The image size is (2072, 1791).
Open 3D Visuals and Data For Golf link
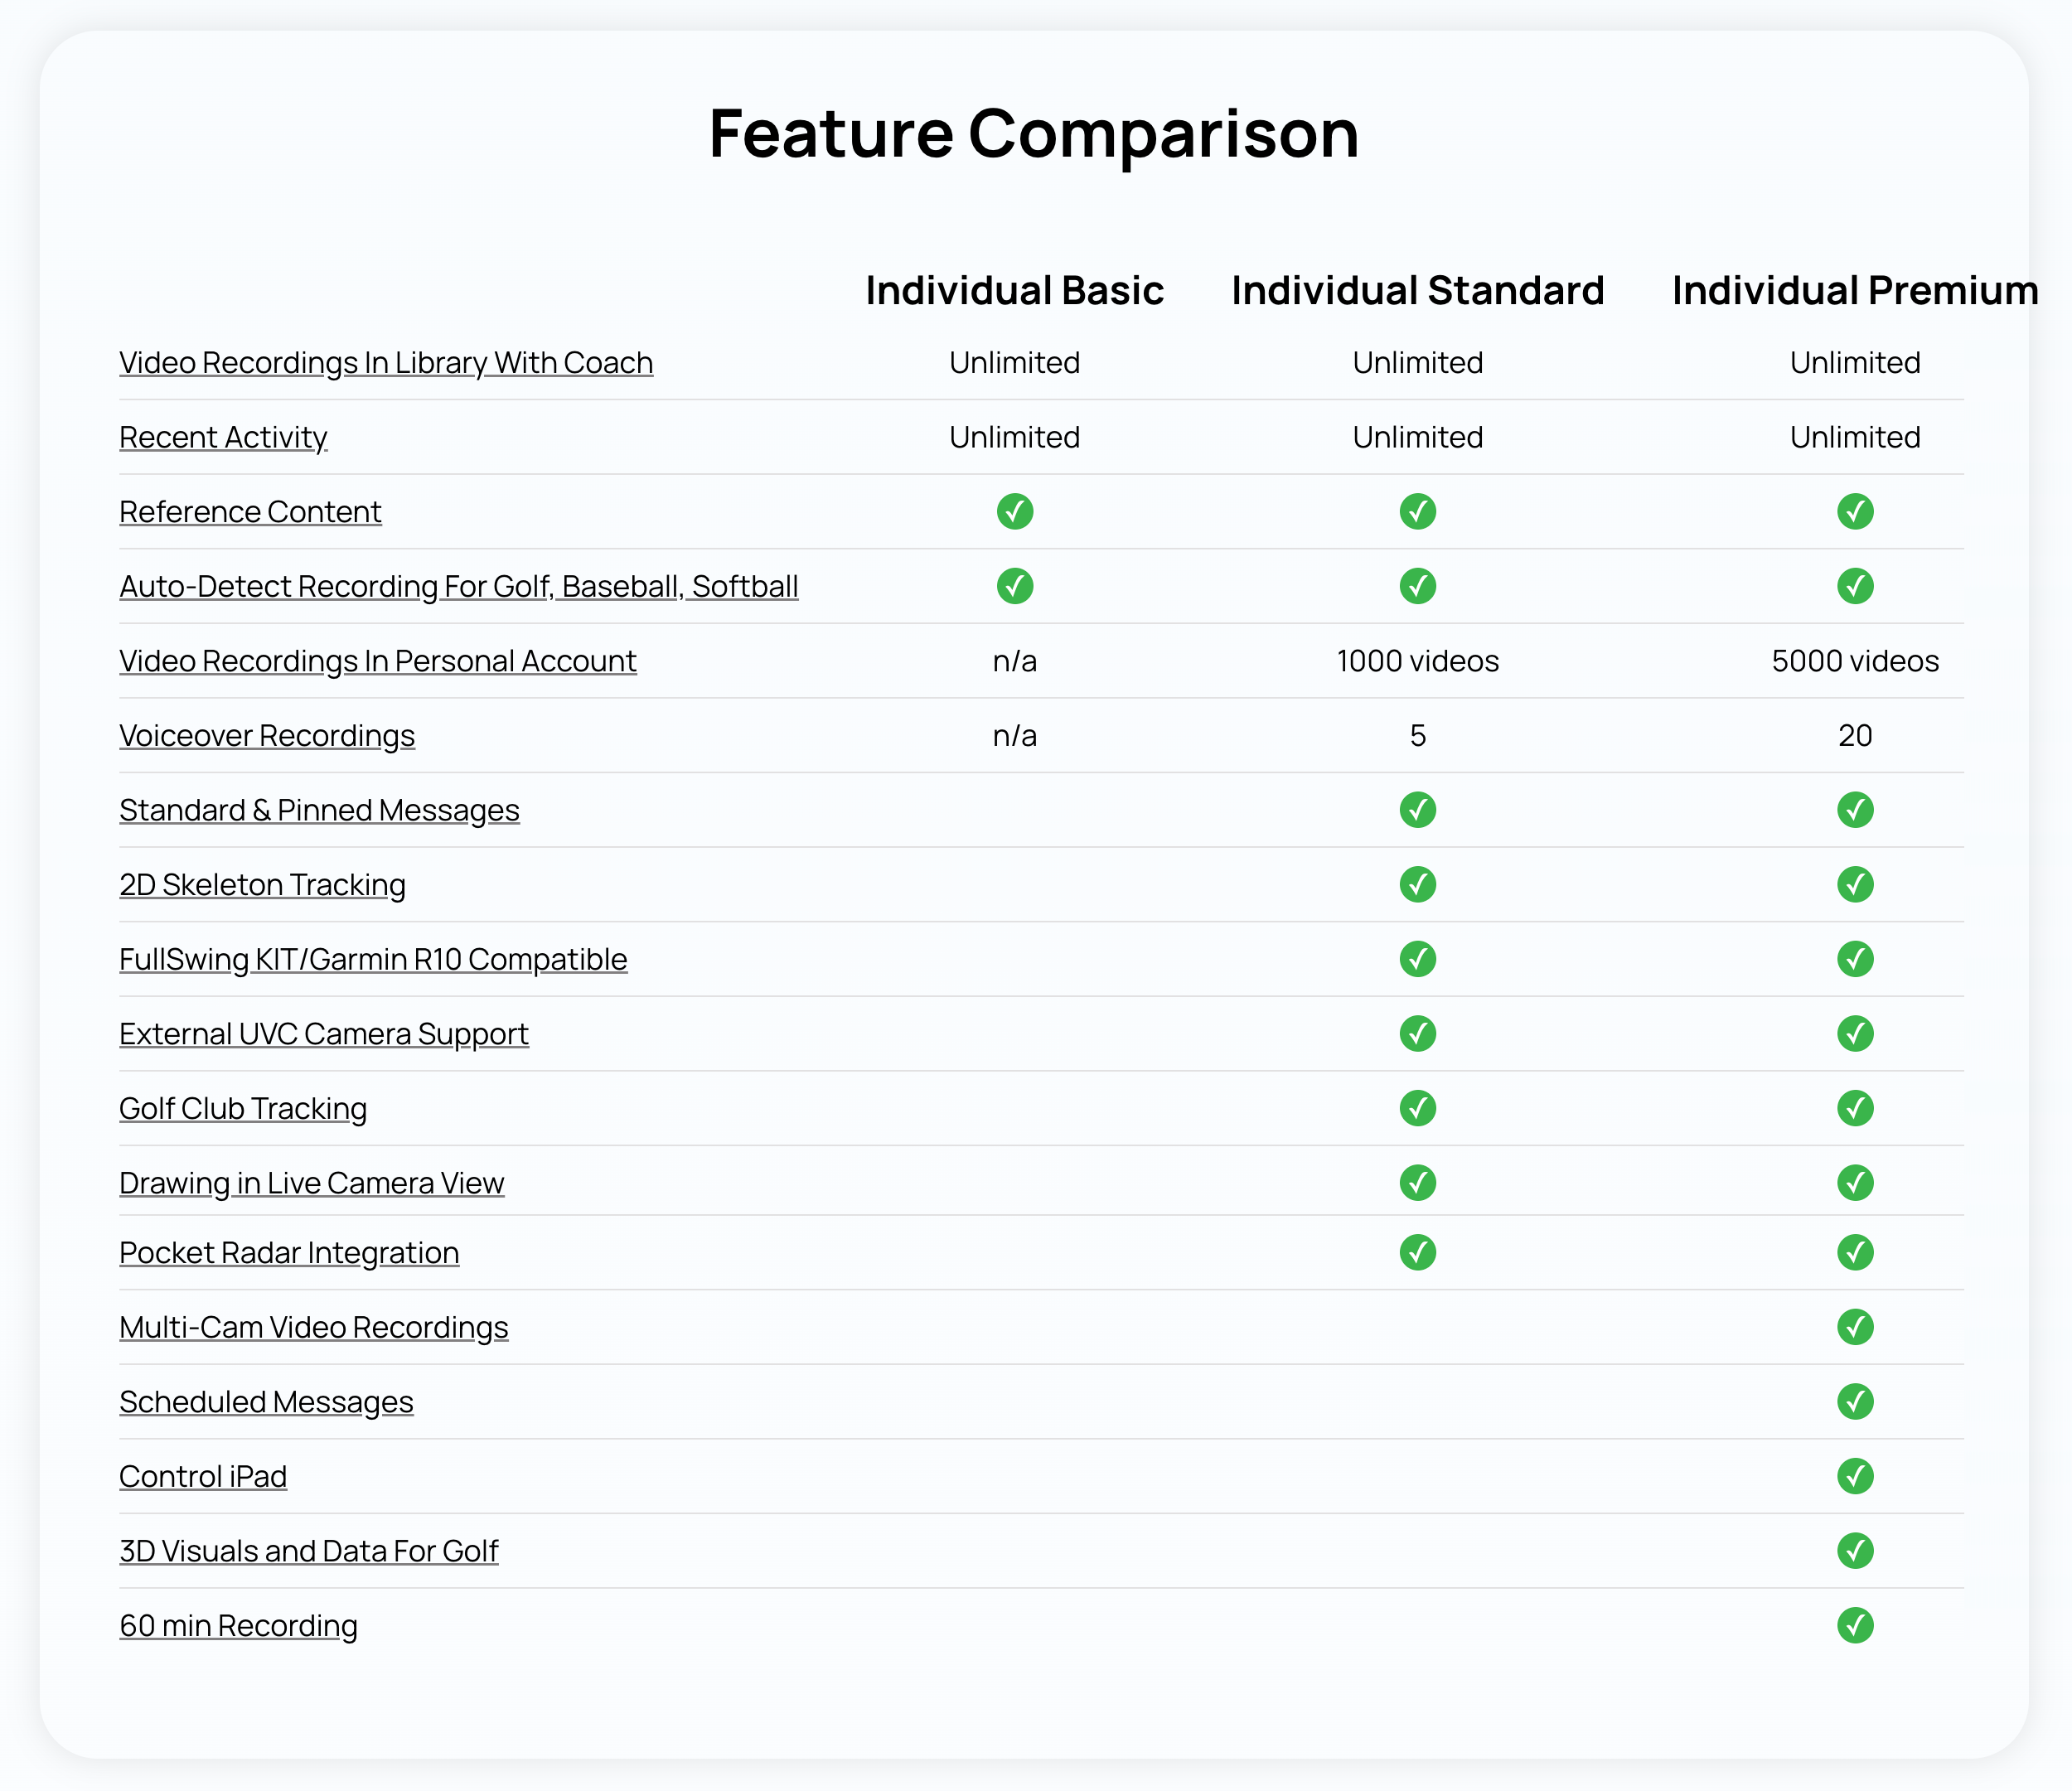click(309, 1551)
